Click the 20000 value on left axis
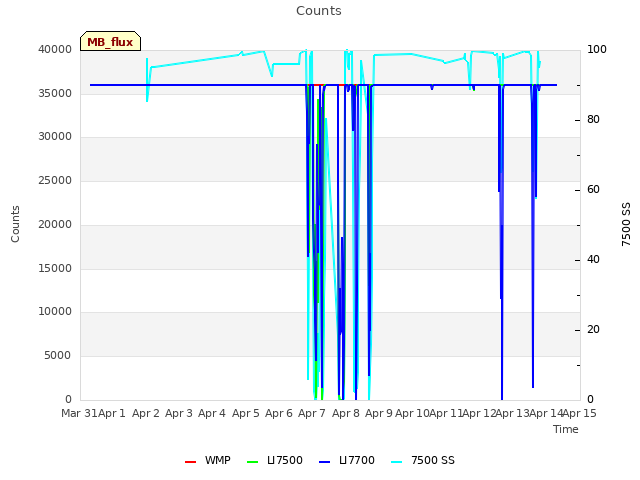 coord(55,225)
